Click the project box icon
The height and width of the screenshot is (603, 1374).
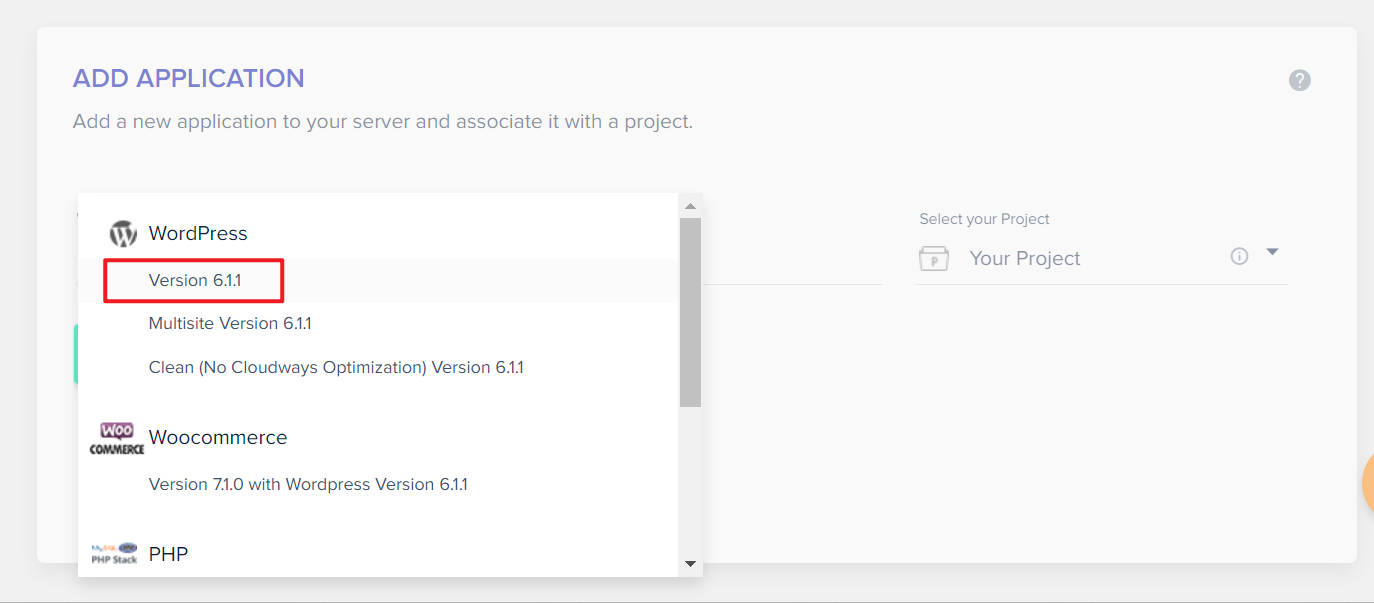point(933,258)
